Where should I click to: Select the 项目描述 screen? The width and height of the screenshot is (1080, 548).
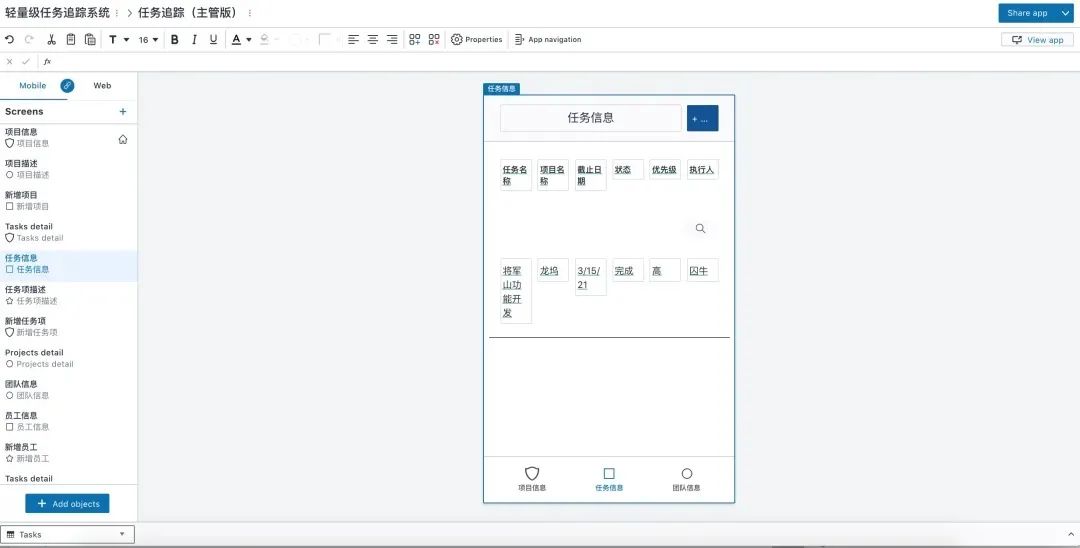coord(69,169)
